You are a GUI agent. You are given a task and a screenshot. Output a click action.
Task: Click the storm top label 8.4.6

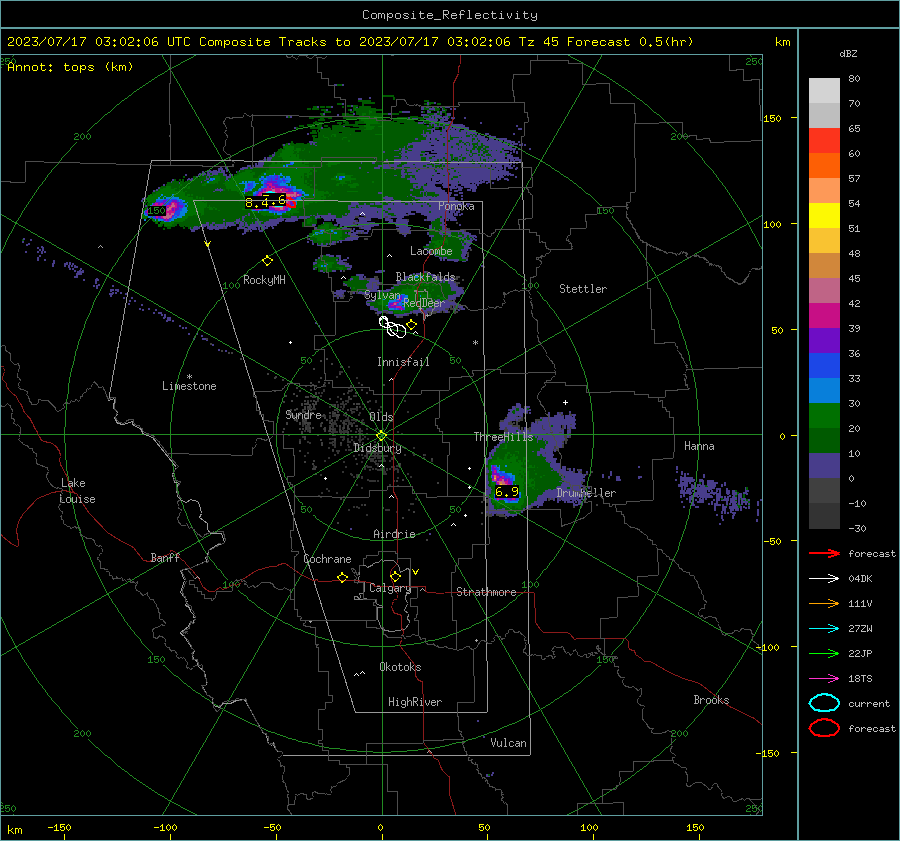point(265,201)
